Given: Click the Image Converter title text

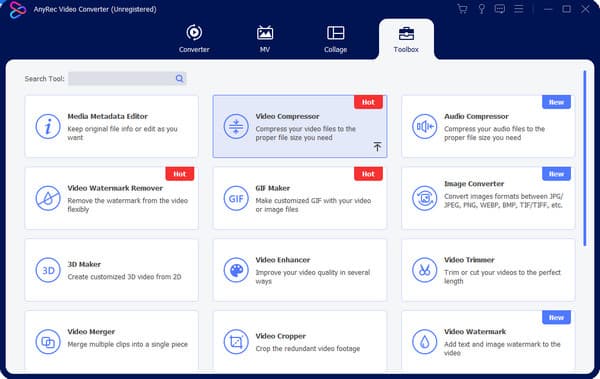Looking at the screenshot, I should pyautogui.click(x=474, y=184).
